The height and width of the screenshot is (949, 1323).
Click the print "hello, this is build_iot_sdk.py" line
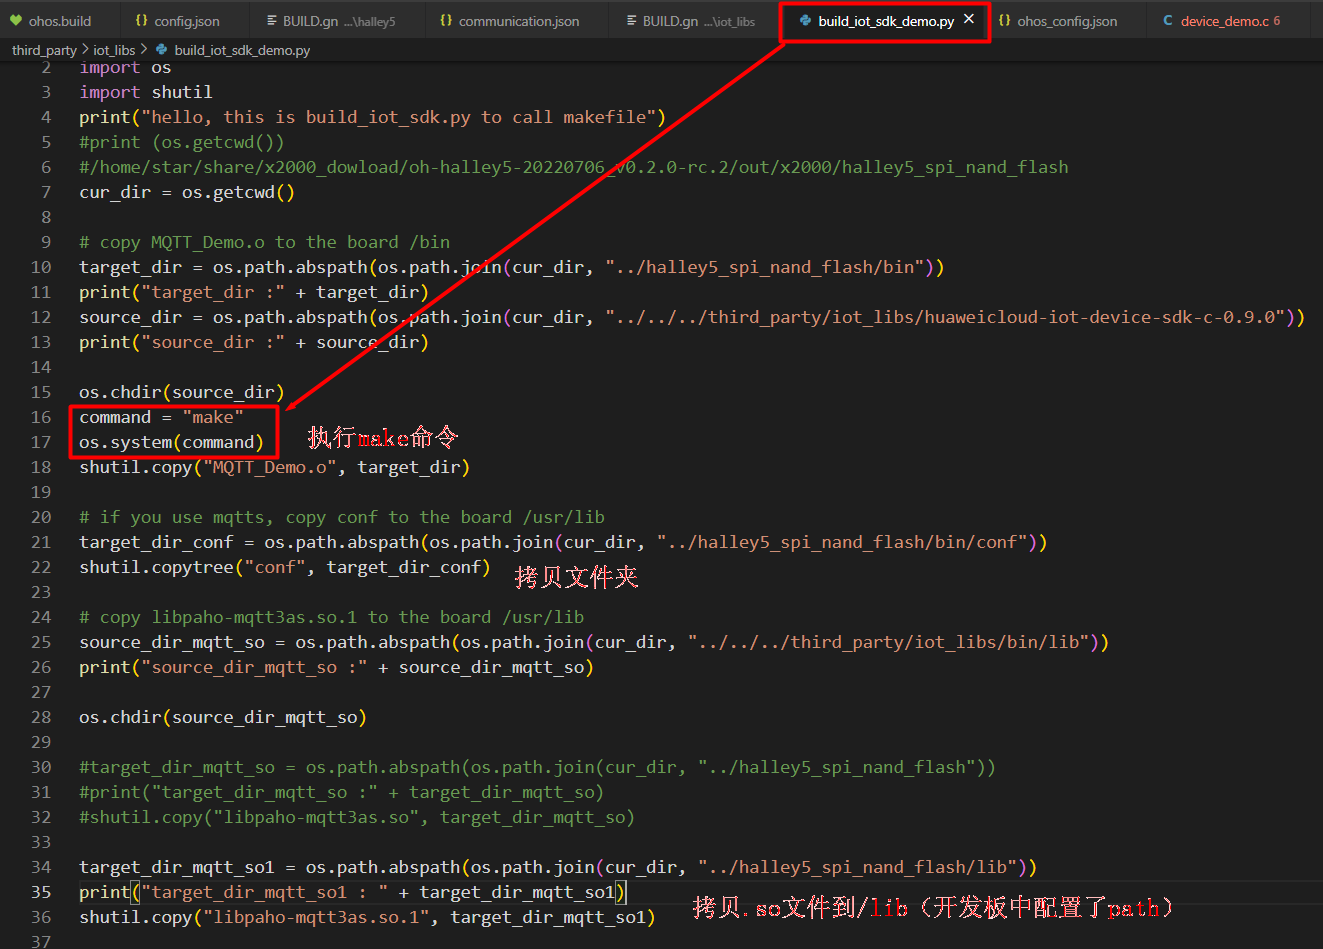pyautogui.click(x=372, y=117)
